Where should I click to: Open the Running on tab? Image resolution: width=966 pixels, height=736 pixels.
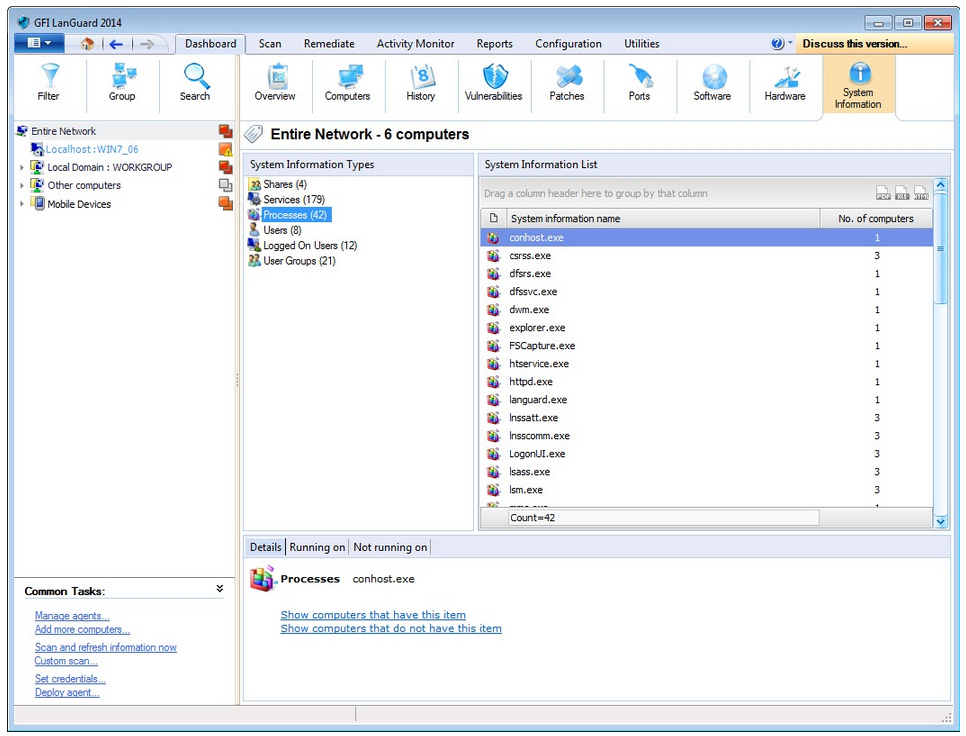[x=317, y=547]
